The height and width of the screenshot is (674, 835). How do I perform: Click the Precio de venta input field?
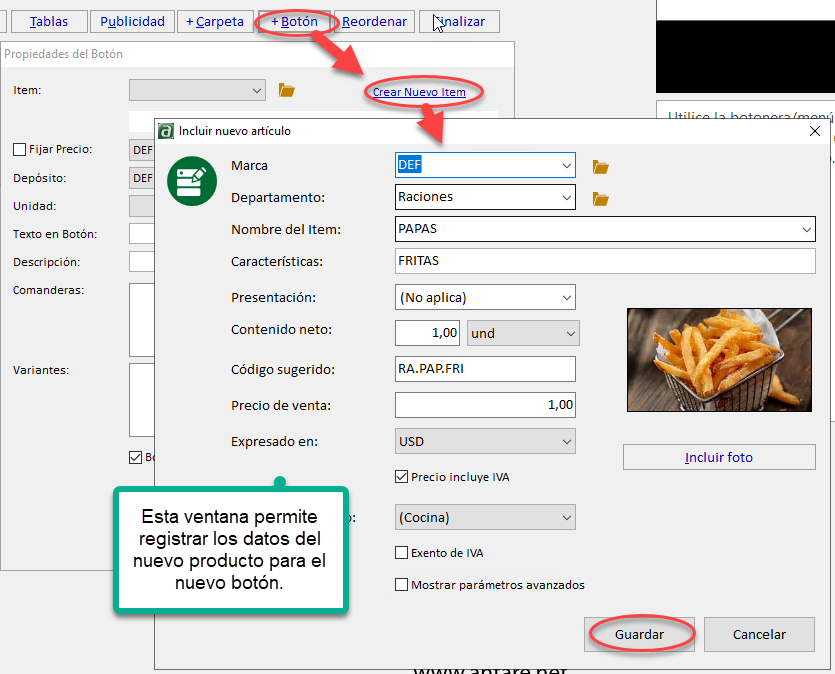tap(485, 405)
